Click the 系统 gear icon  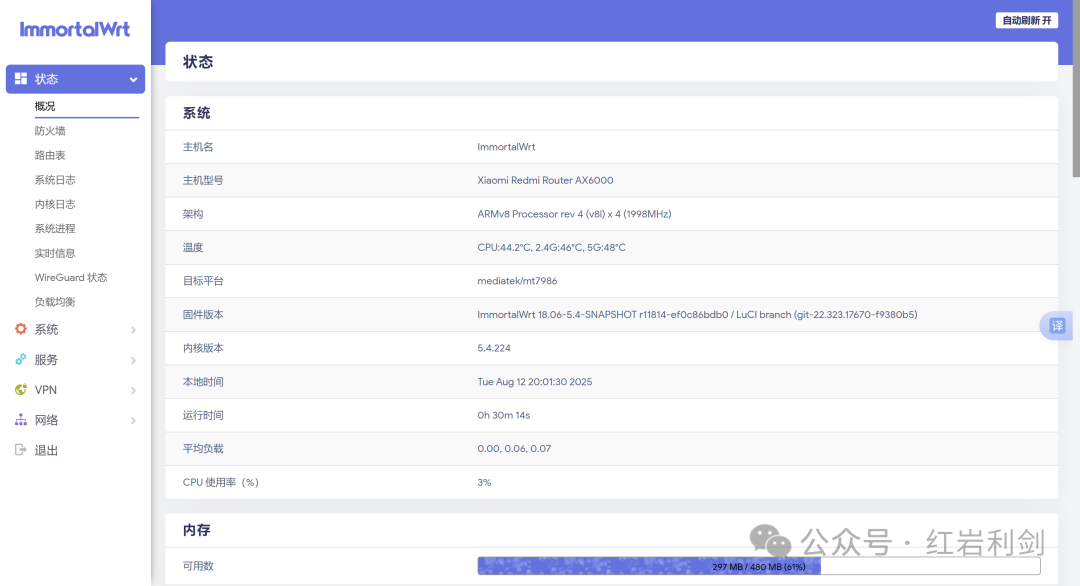pyautogui.click(x=21, y=329)
